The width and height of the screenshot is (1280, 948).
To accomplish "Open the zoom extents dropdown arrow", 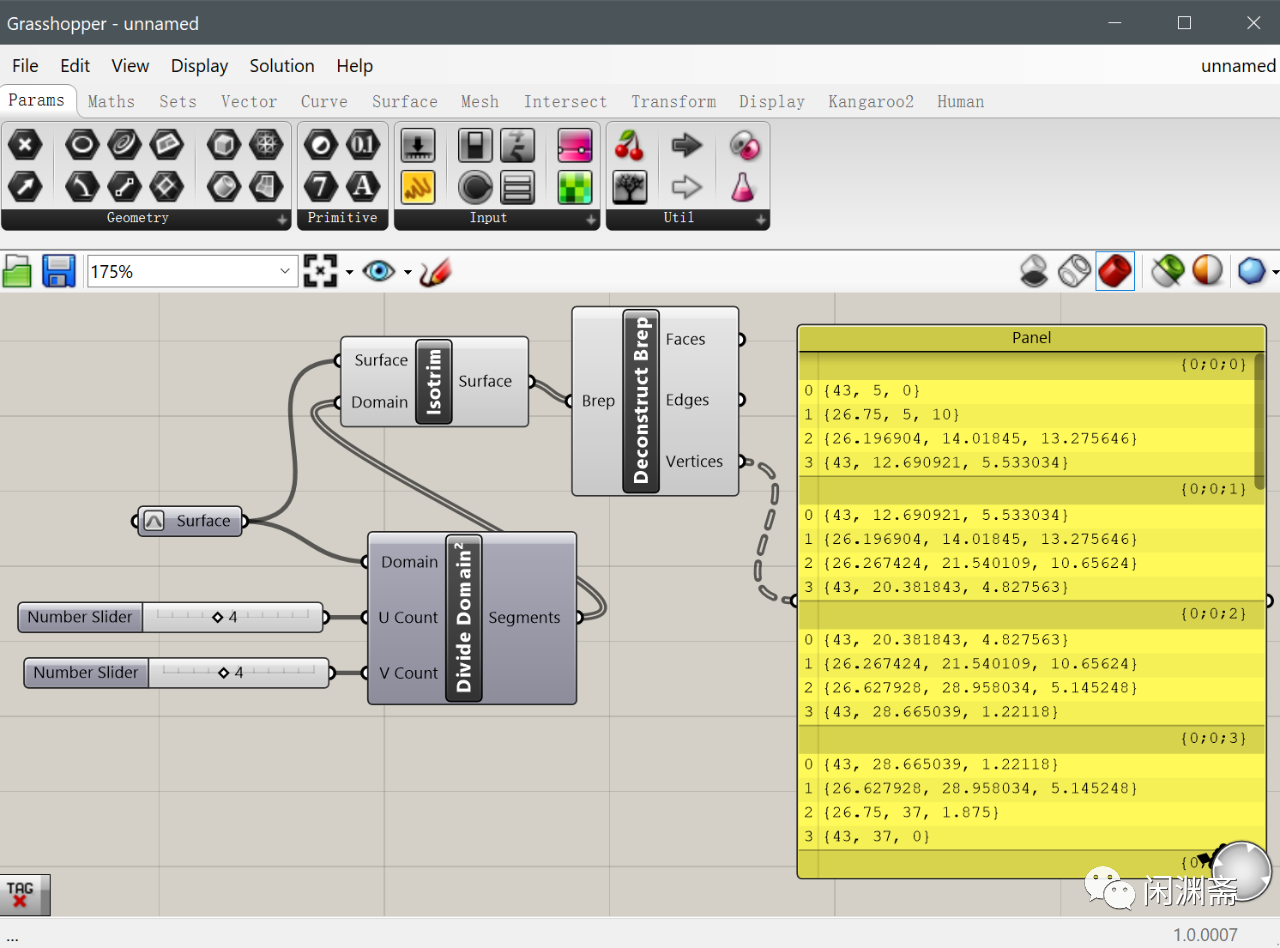I will [349, 272].
